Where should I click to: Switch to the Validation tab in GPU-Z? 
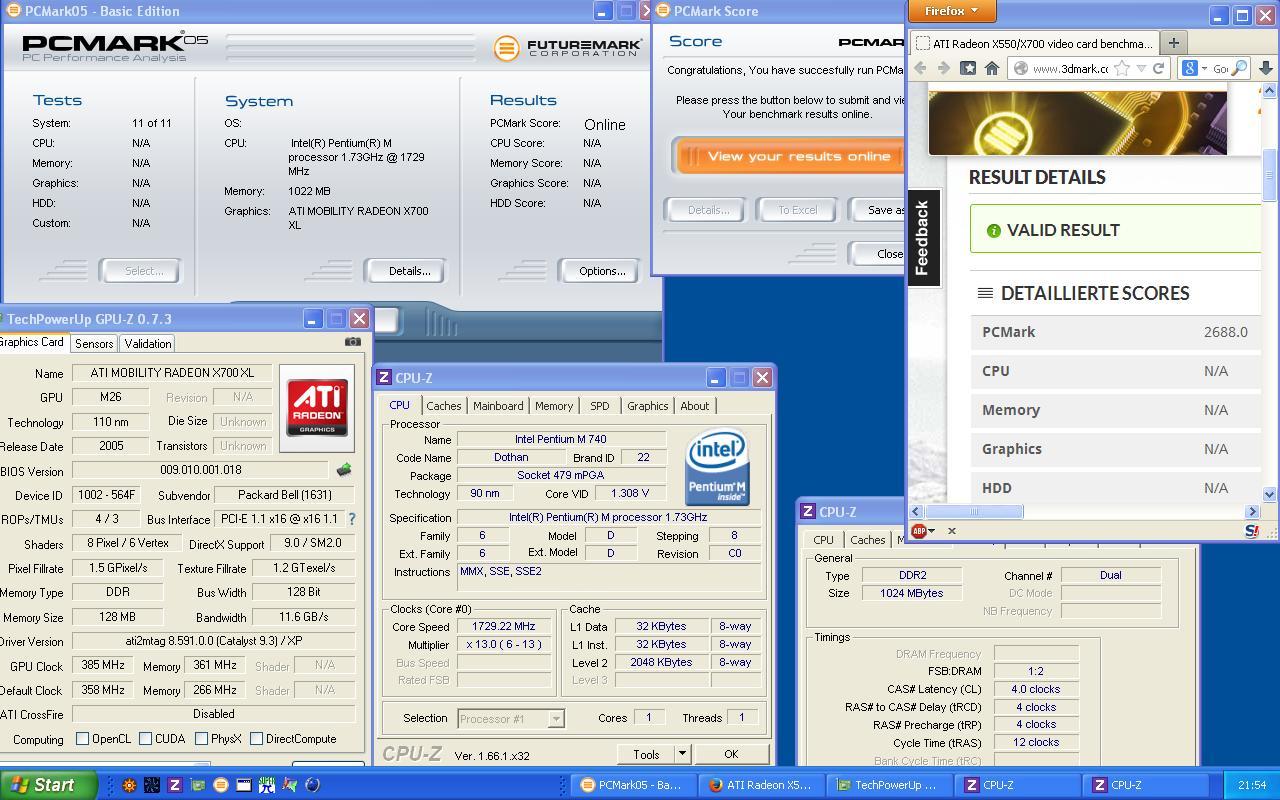pos(148,343)
